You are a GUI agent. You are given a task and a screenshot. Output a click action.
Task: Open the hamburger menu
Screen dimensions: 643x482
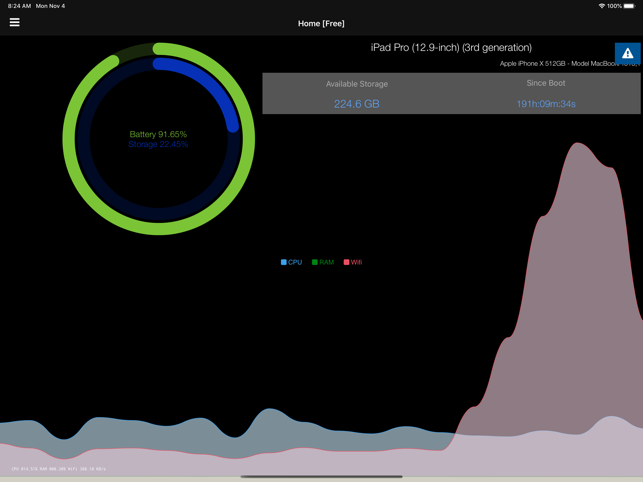tap(14, 22)
